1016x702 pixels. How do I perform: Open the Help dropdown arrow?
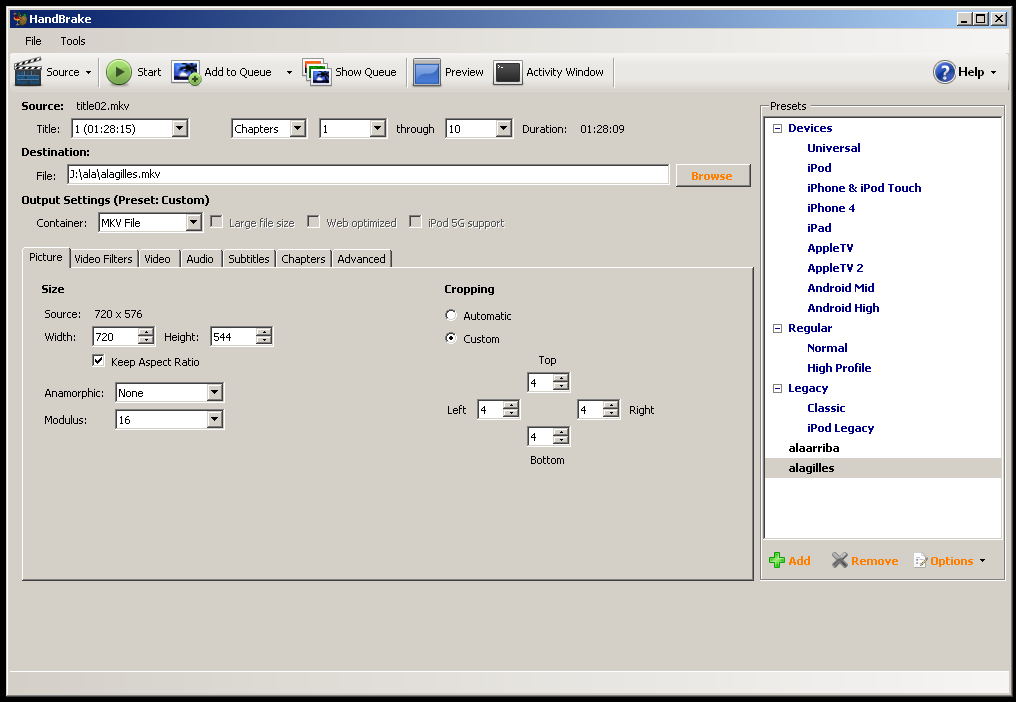(x=993, y=73)
